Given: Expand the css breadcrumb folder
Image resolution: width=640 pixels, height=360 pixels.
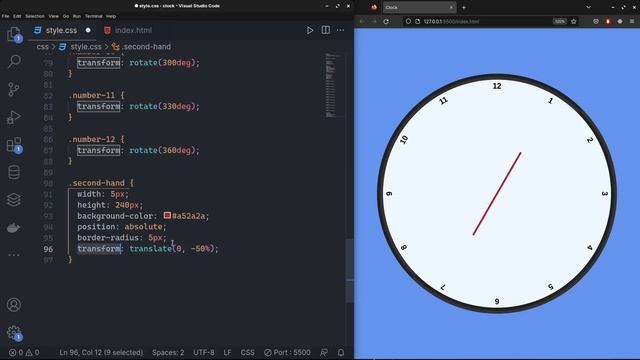Looking at the screenshot, I should [42, 47].
